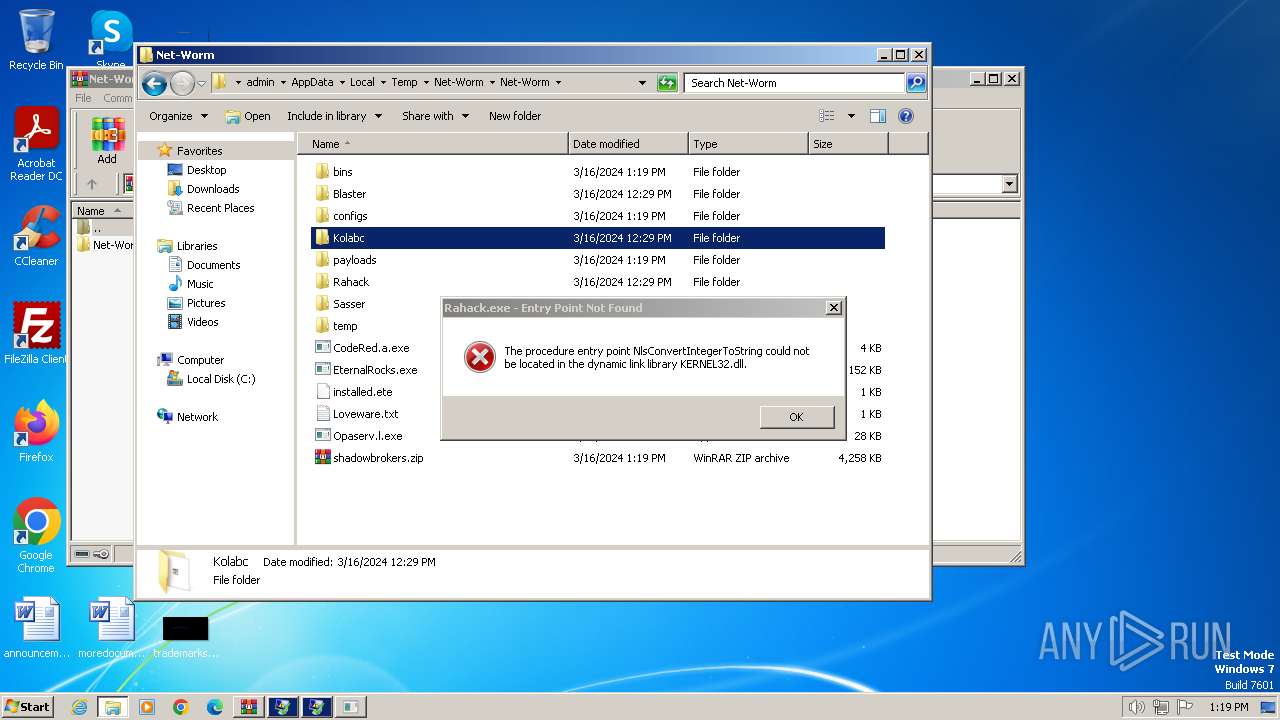Open Explorer help
The image size is (1280, 720).
[x=906, y=116]
